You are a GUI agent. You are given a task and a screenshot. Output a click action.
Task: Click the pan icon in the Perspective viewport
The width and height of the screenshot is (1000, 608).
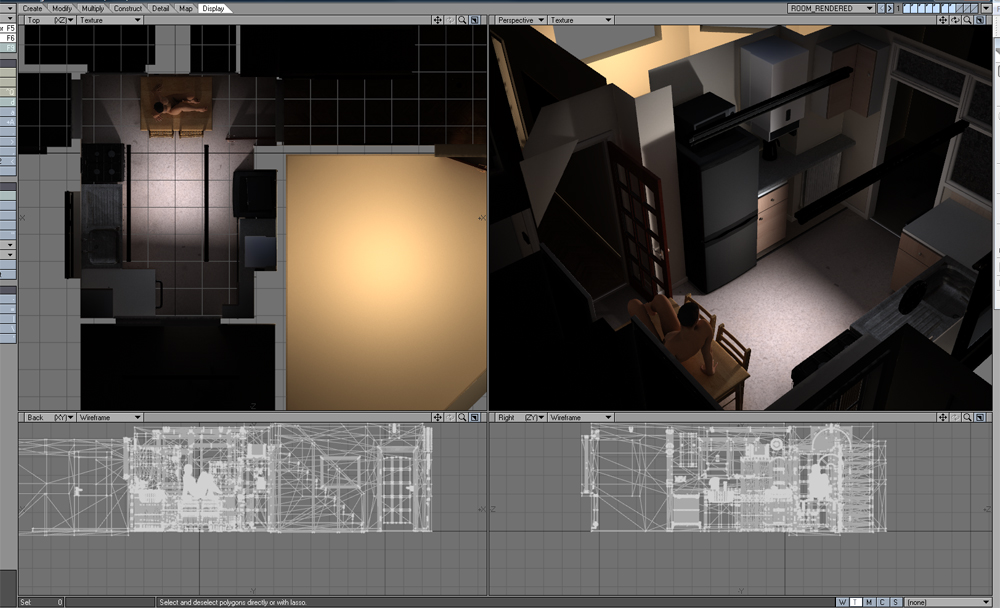944,20
